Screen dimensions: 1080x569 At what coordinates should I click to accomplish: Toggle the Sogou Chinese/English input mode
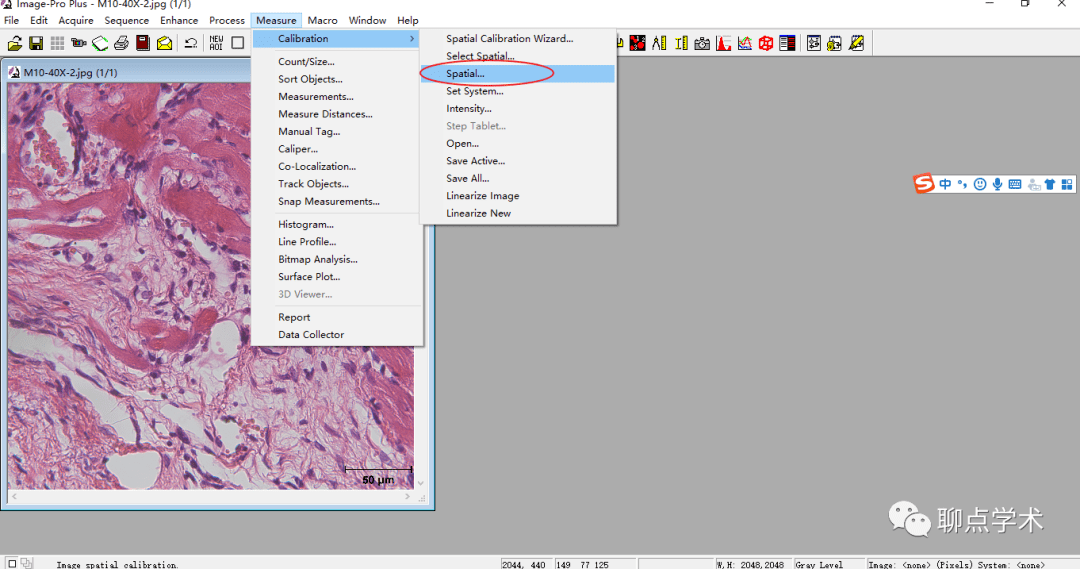coord(945,184)
